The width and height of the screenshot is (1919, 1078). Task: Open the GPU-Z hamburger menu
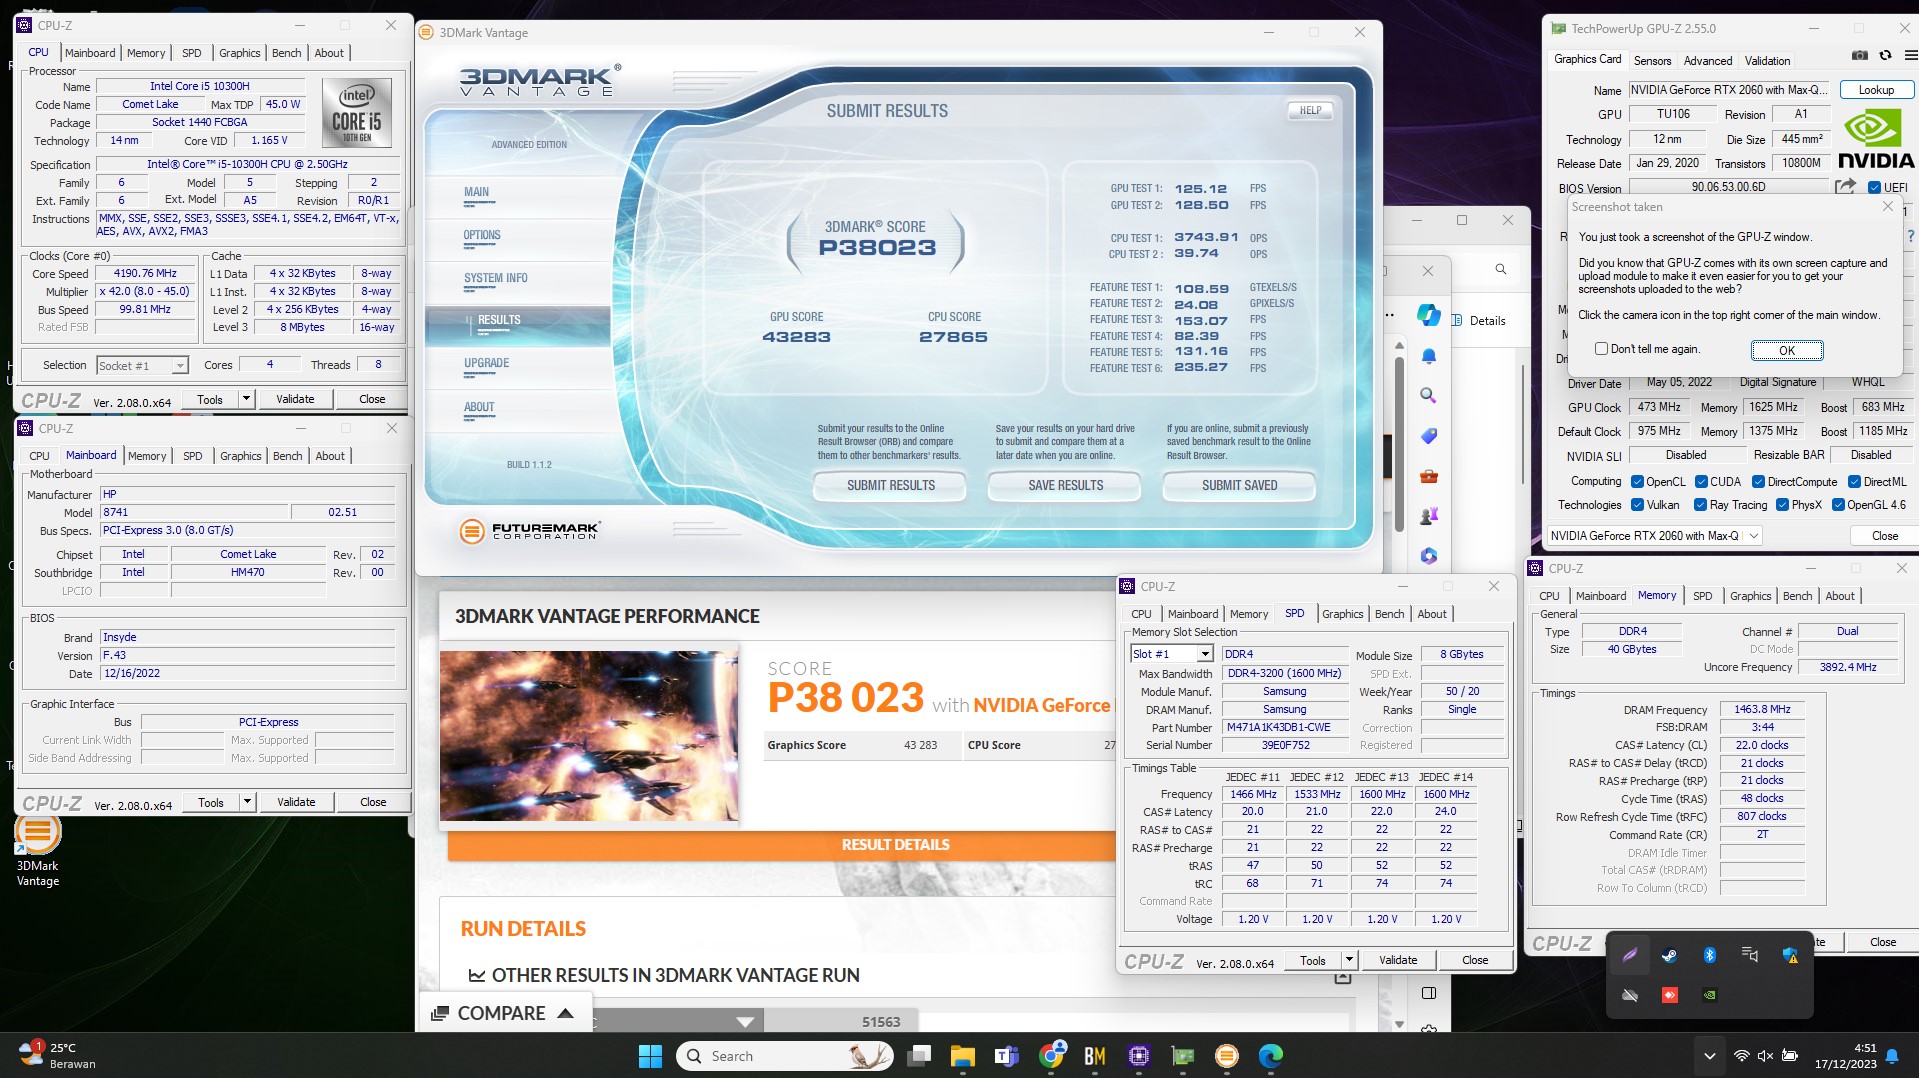click(1910, 56)
